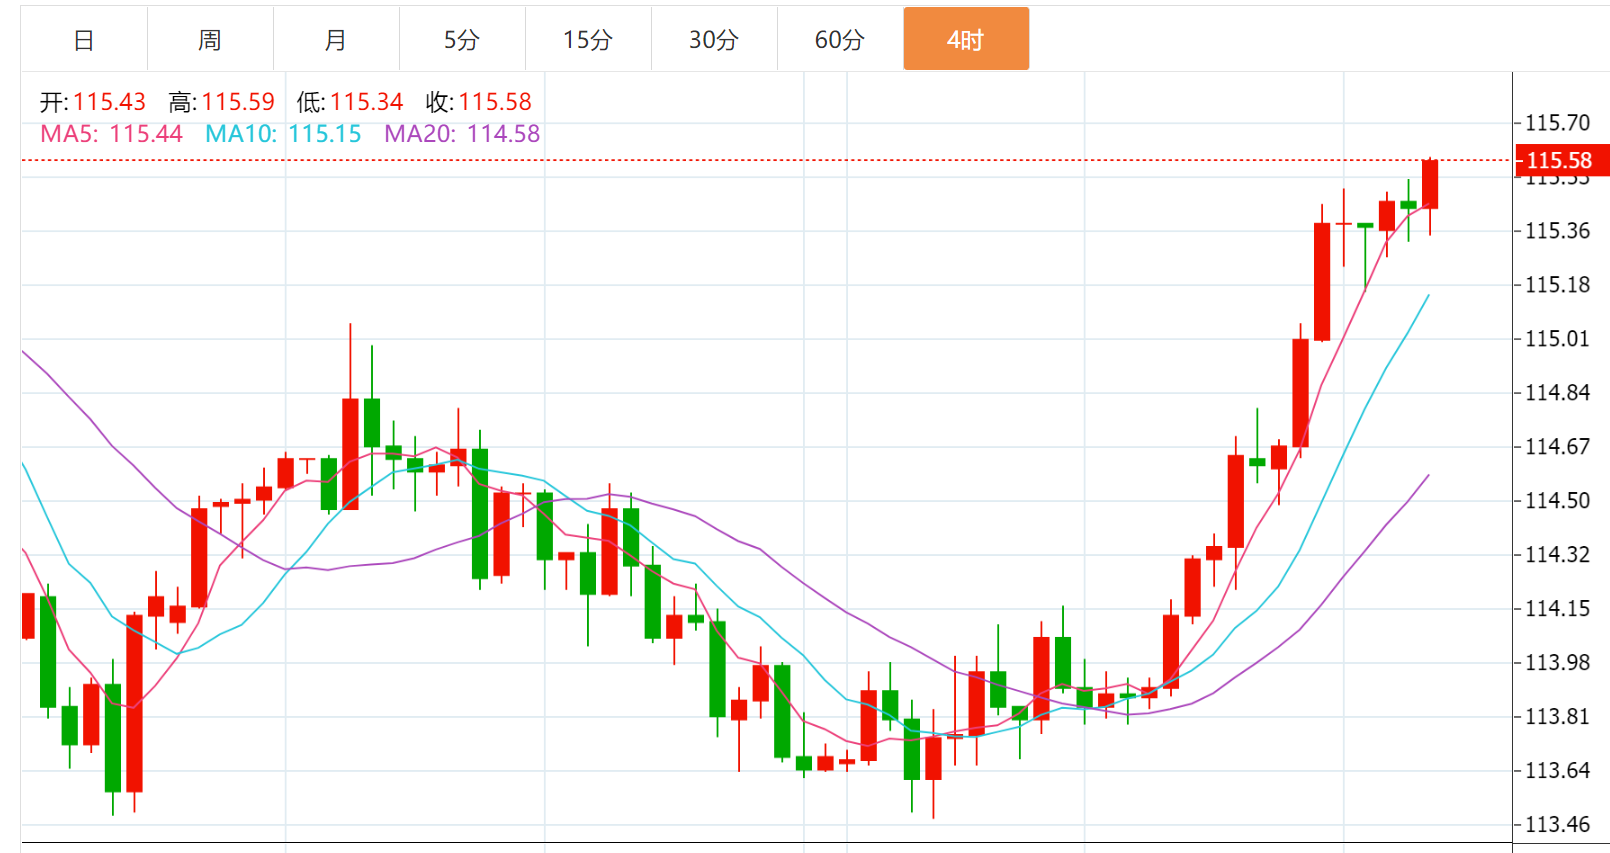Click the 113.46 label on price axis
This screenshot has width=1610, height=853.
point(1557,825)
